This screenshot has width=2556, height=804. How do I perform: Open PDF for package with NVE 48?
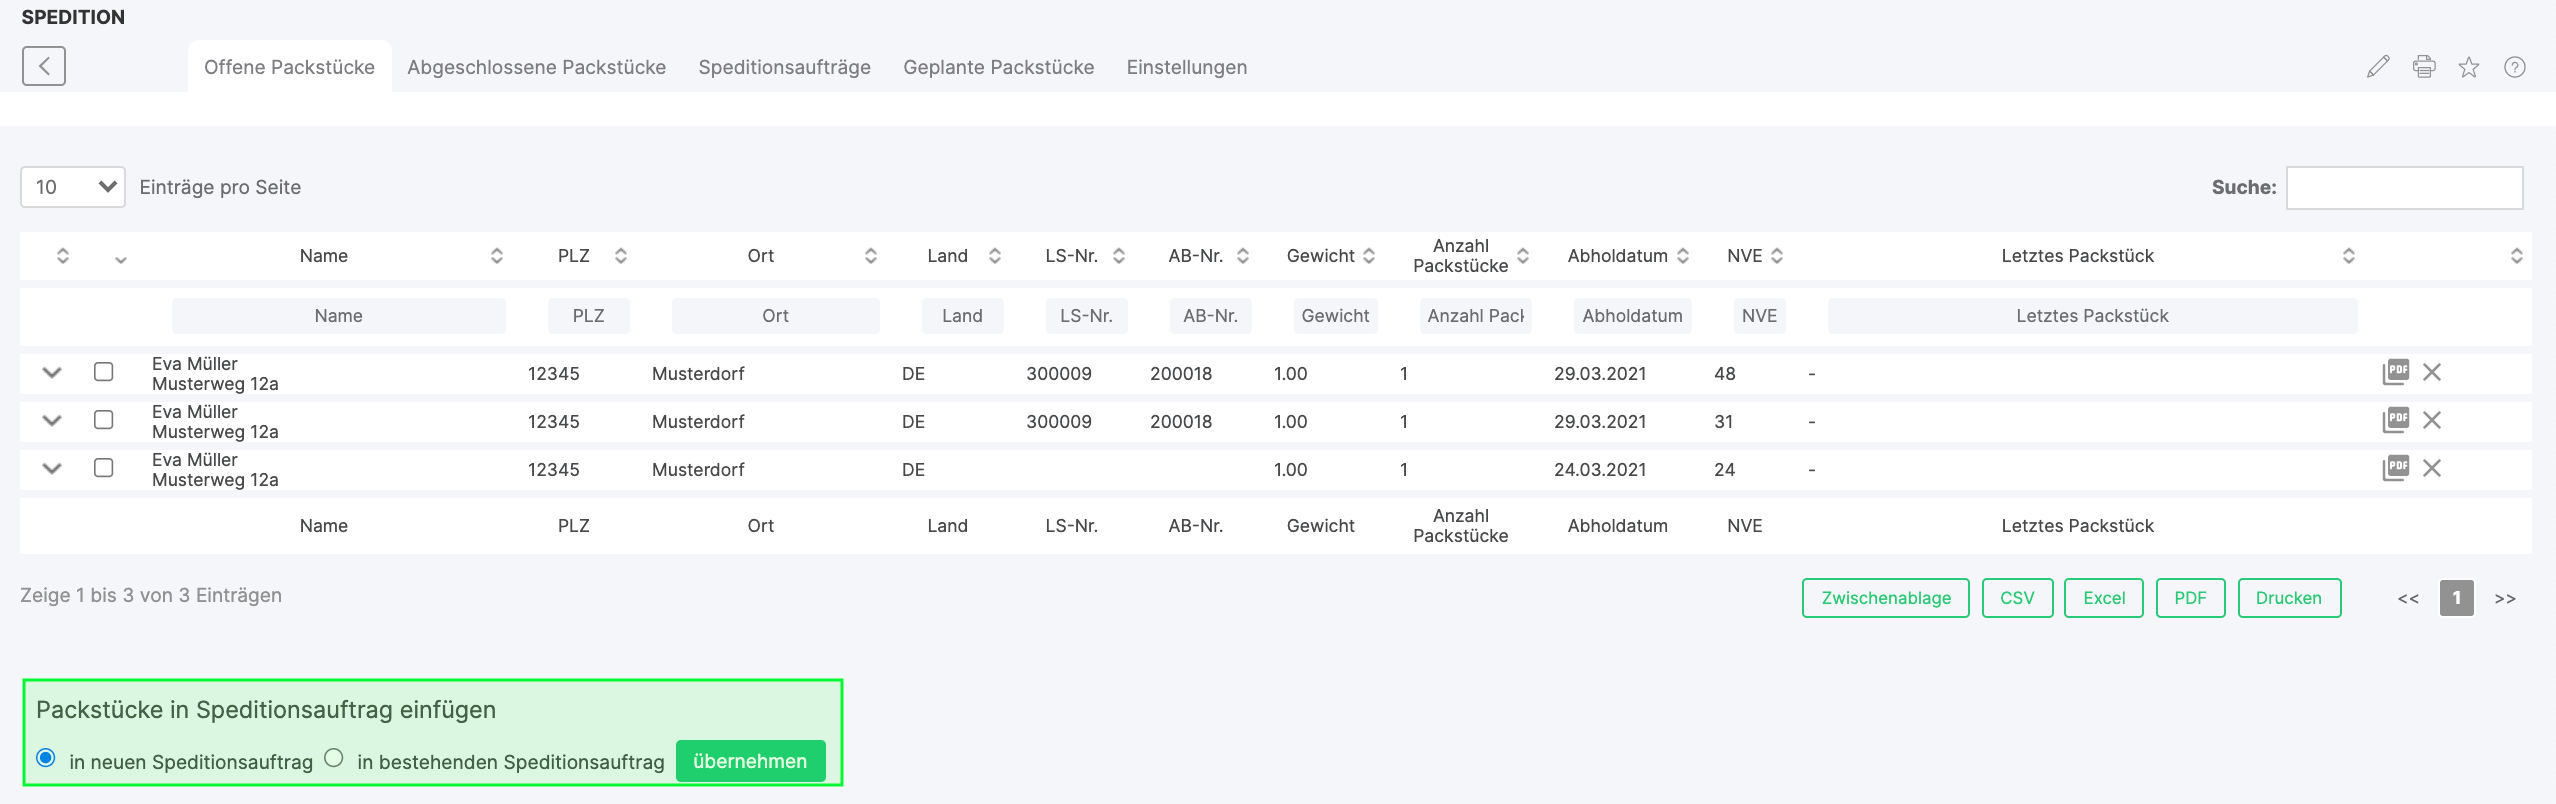2396,372
